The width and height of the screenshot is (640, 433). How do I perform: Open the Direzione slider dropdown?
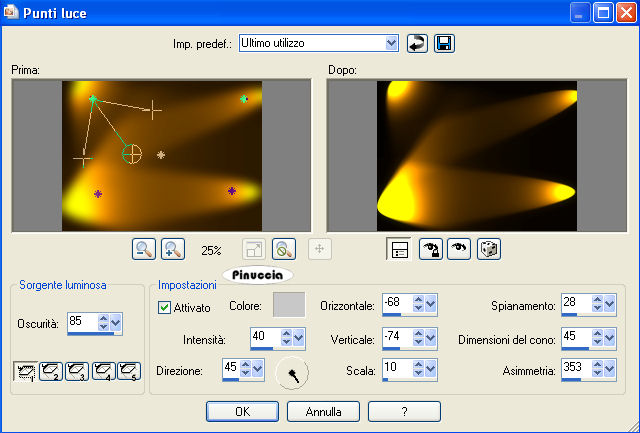(258, 369)
